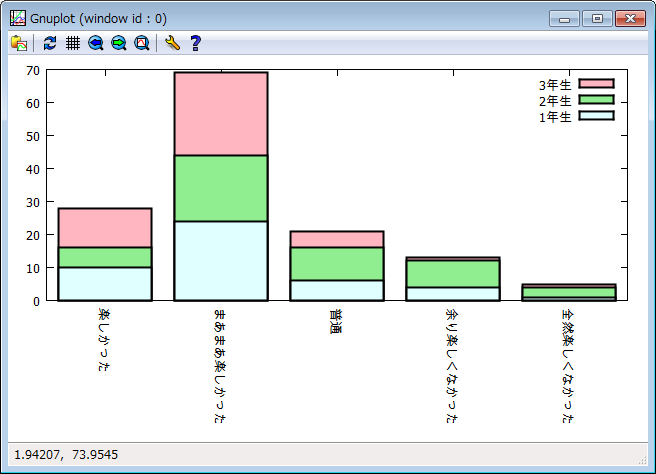
Task: Click the pink segment of まあまあ楽しかった bar
Action: coord(221,114)
